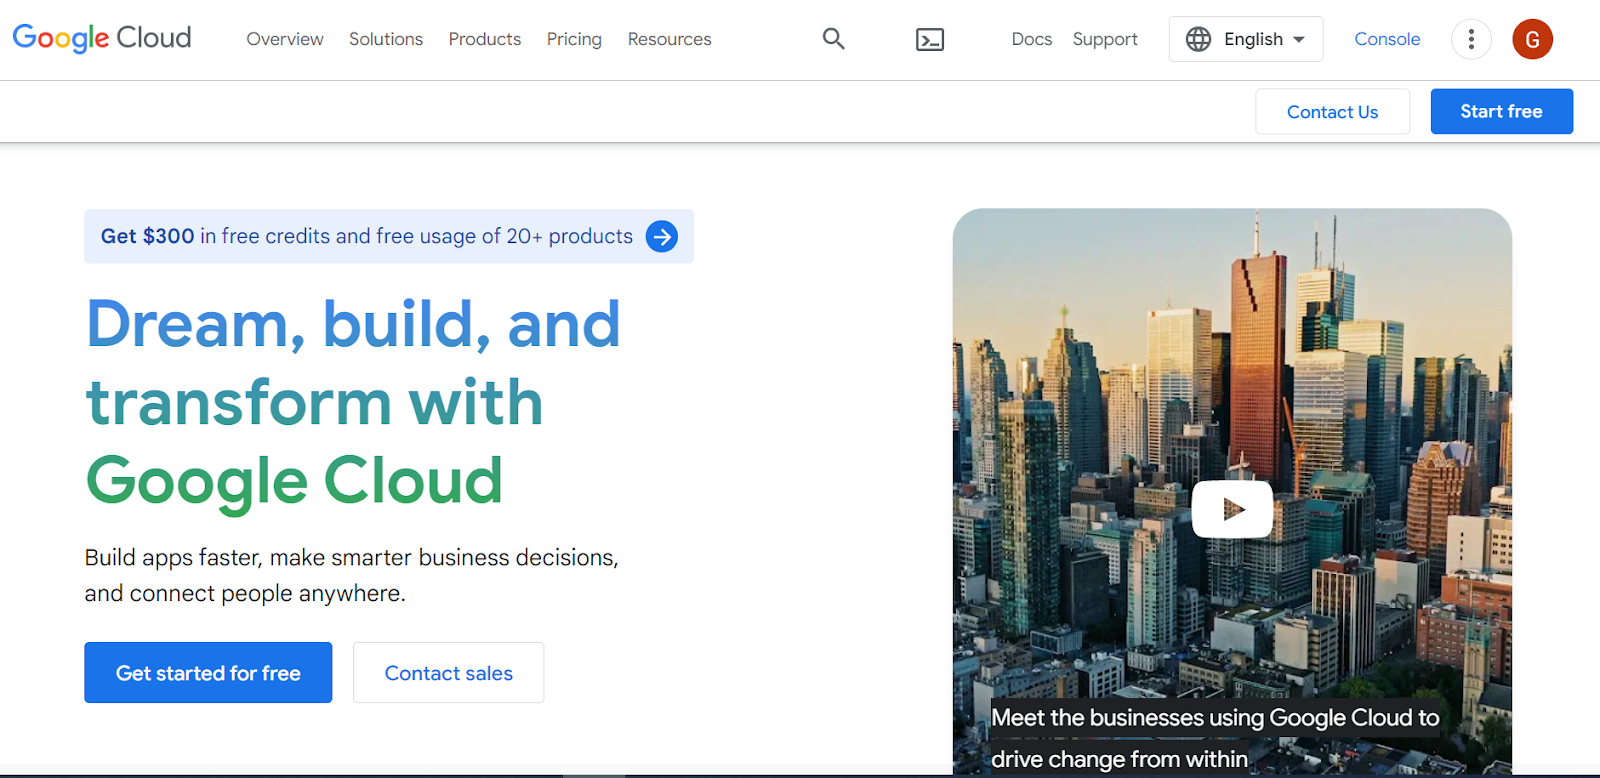Play the city skyline video

1232,509
